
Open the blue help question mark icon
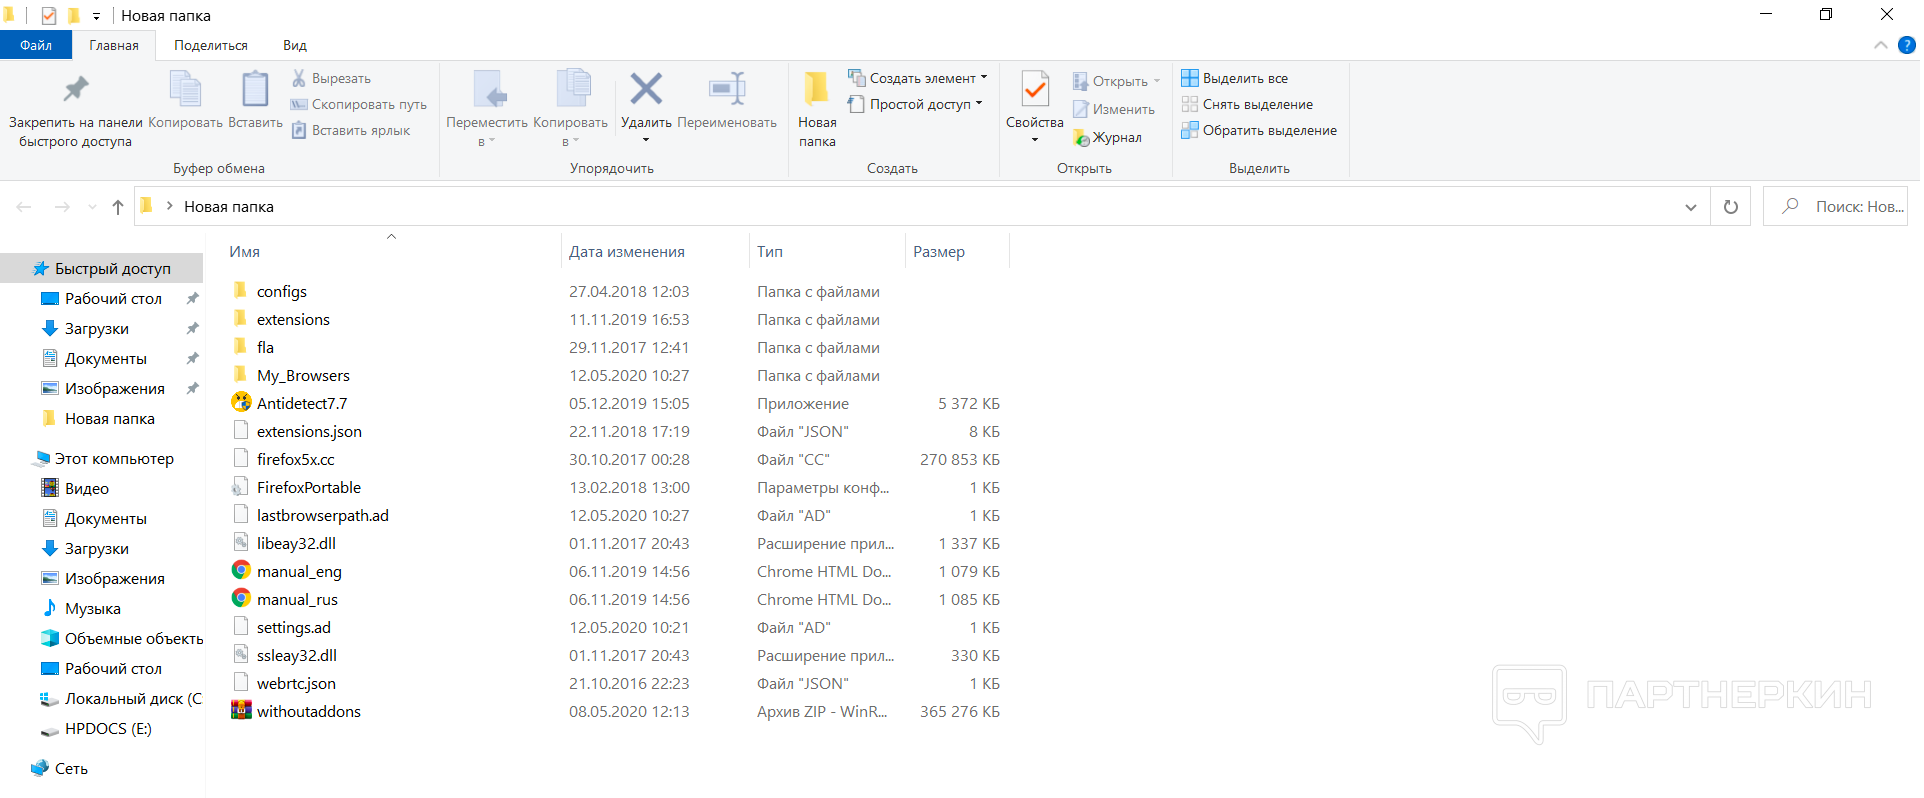point(1906,45)
